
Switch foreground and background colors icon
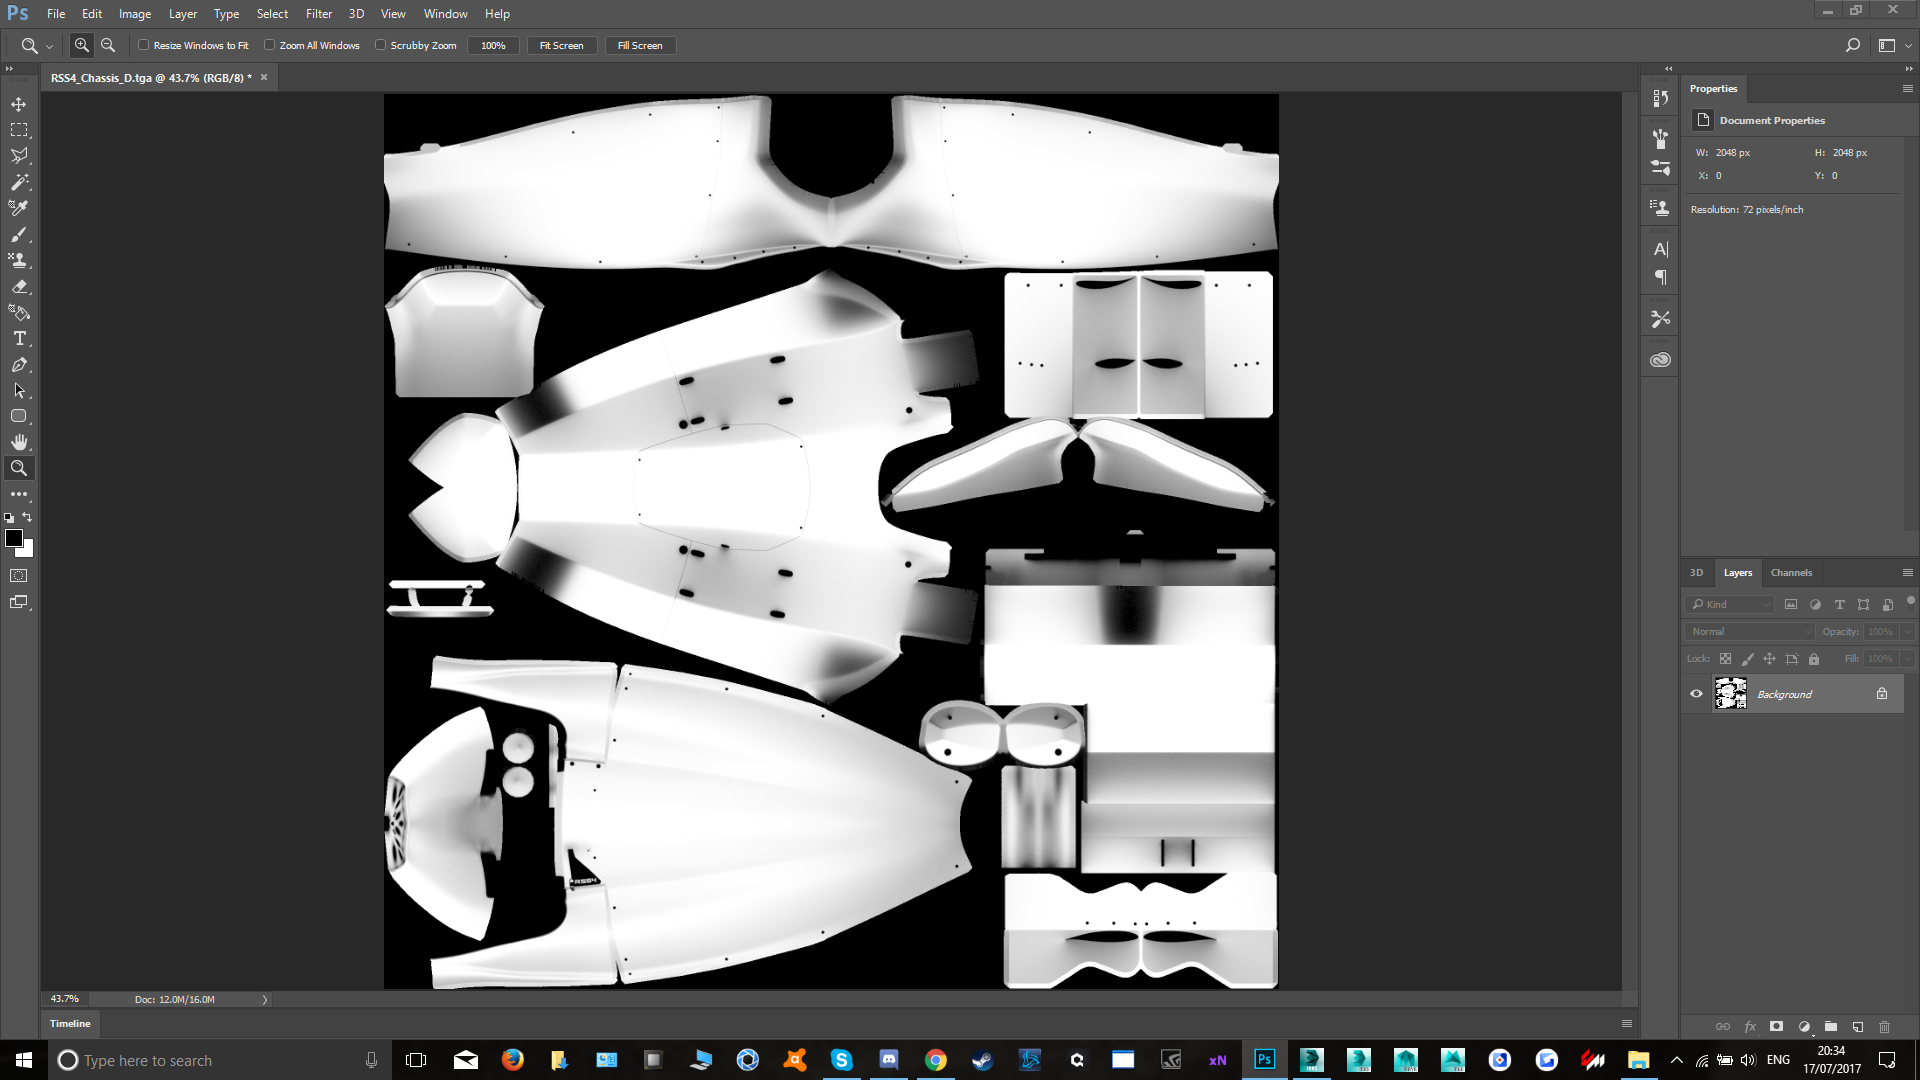click(28, 517)
